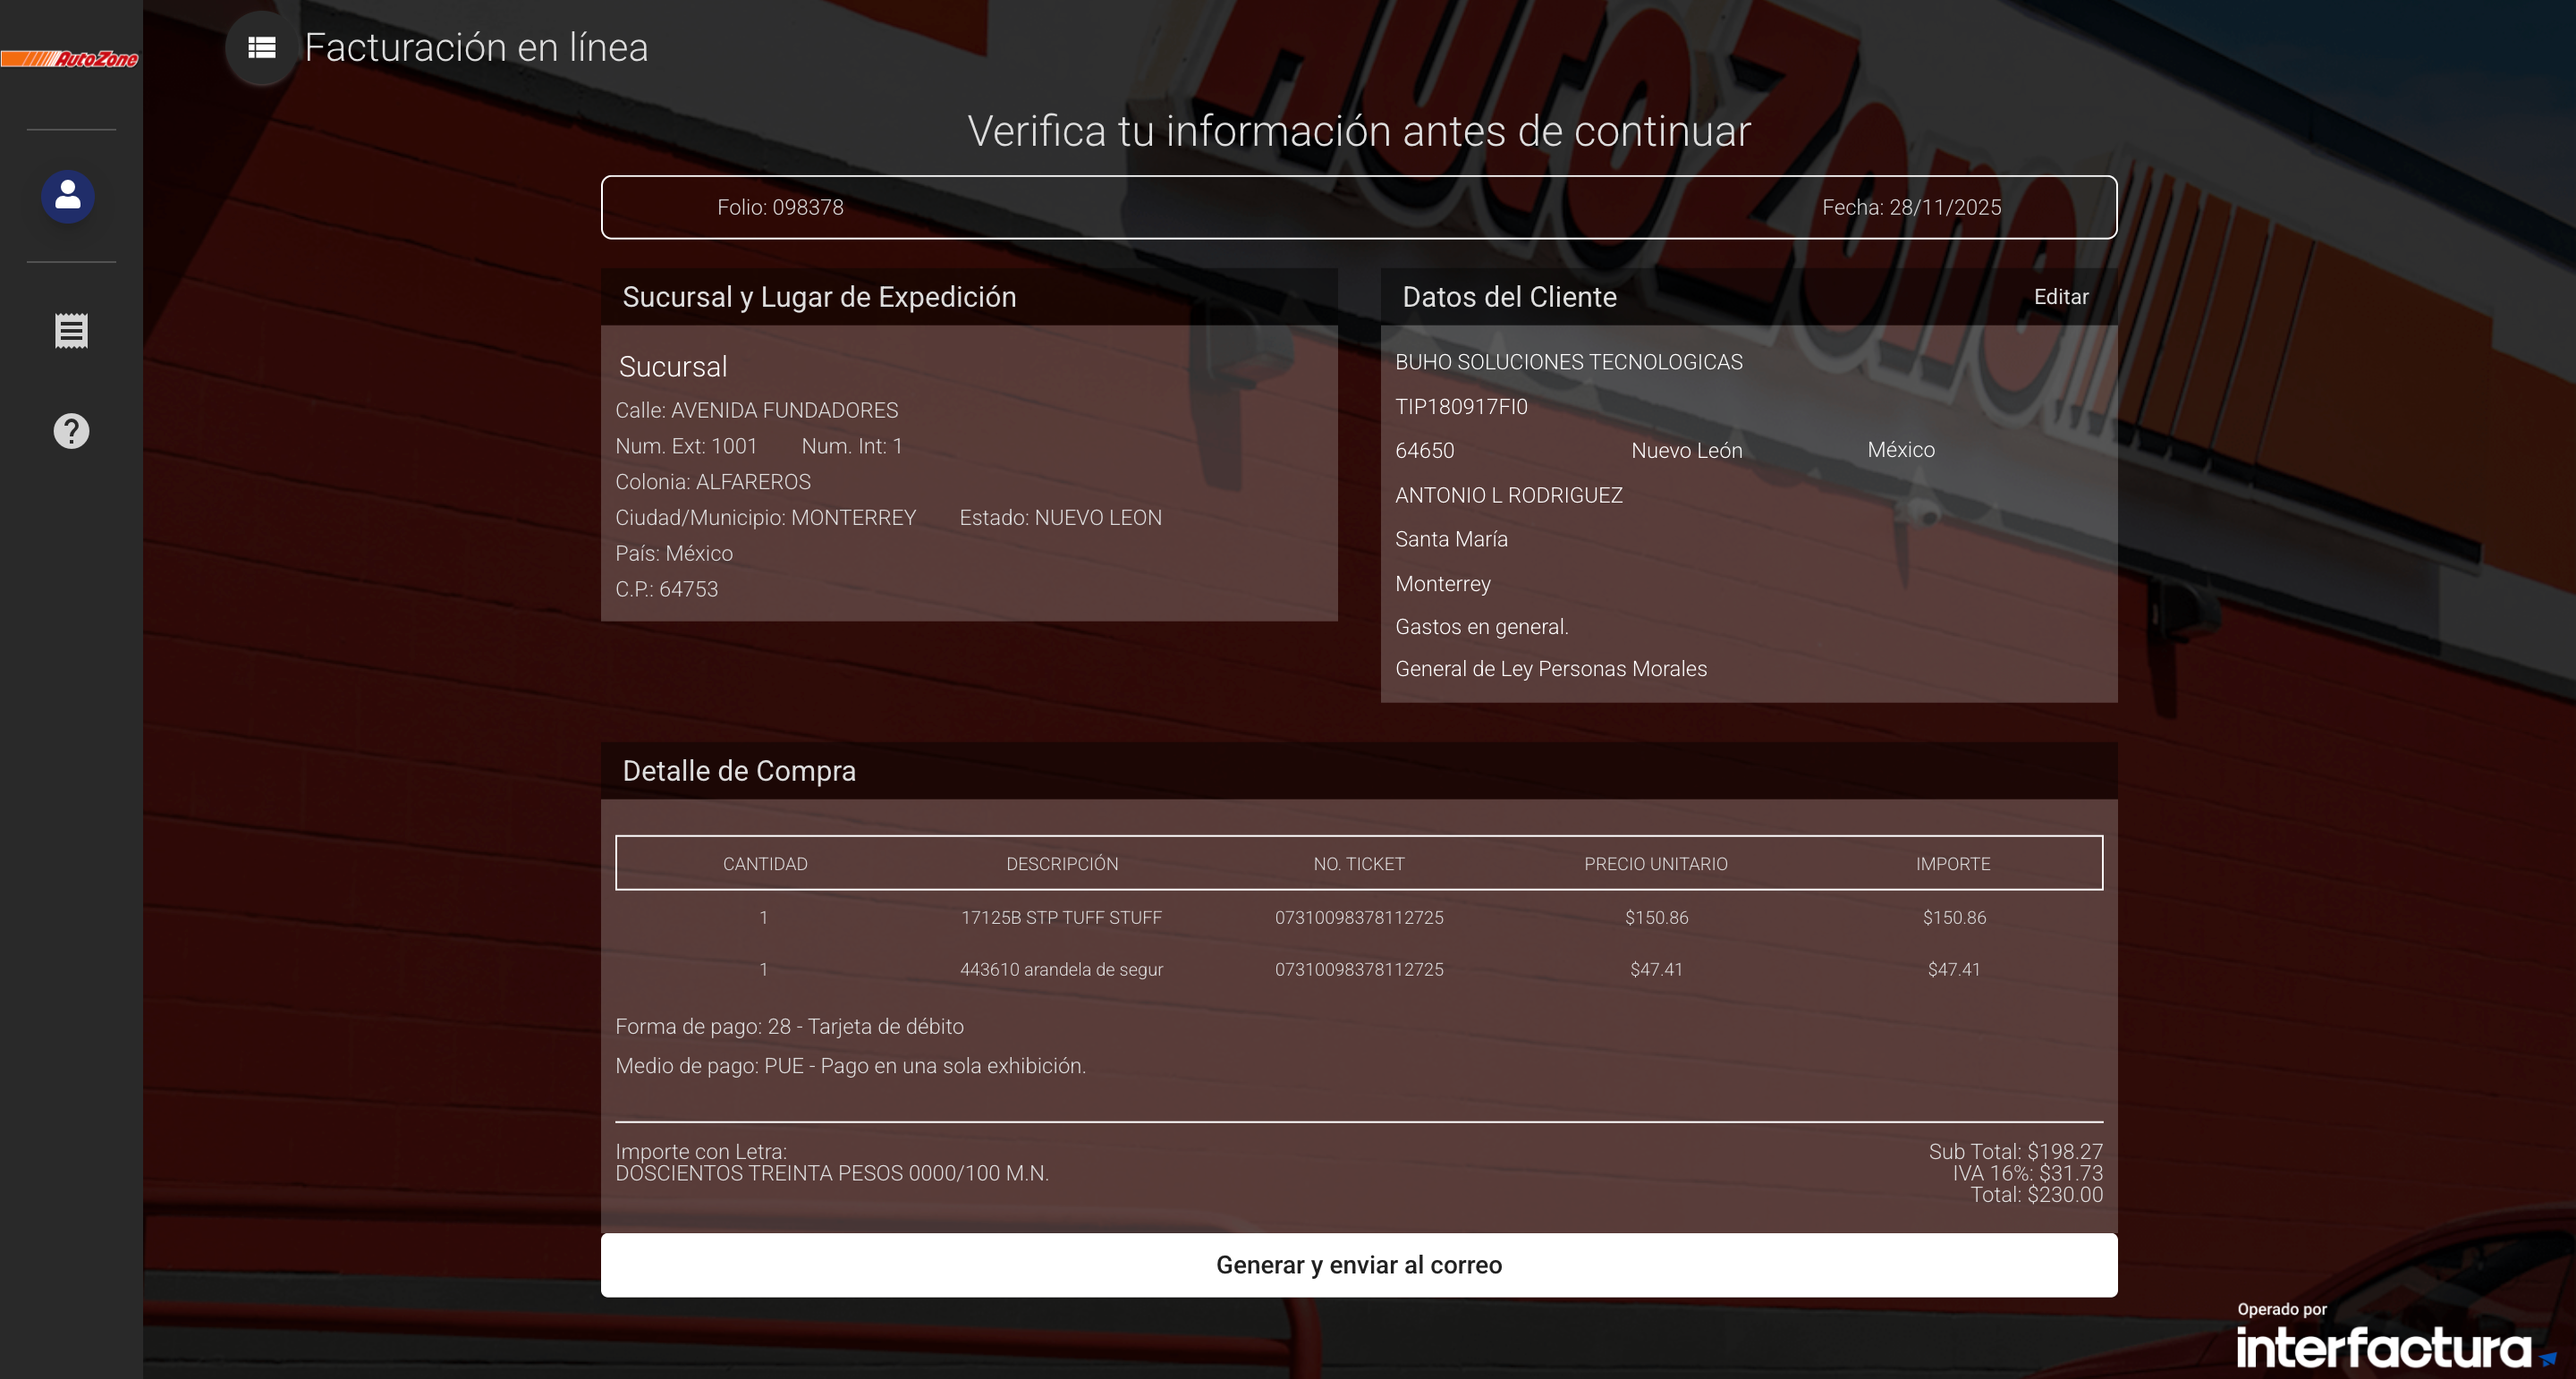Click $150.86 unit price cell

click(1656, 918)
